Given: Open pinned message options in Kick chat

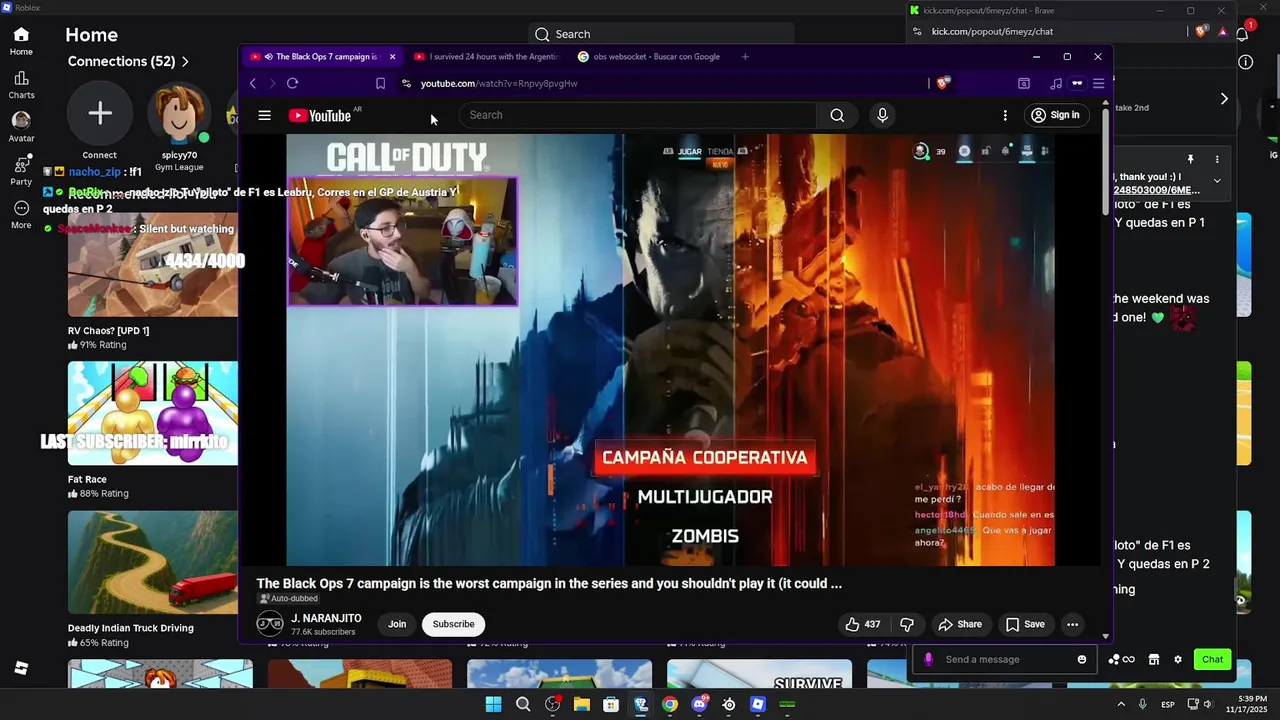Looking at the screenshot, I should click(1217, 159).
